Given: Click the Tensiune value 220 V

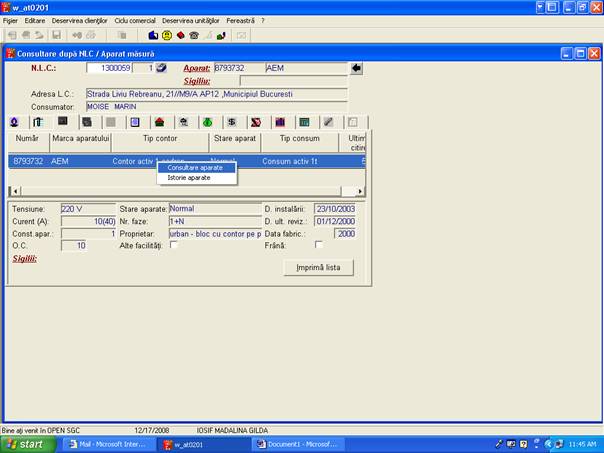Looking at the screenshot, I should 88,209.
